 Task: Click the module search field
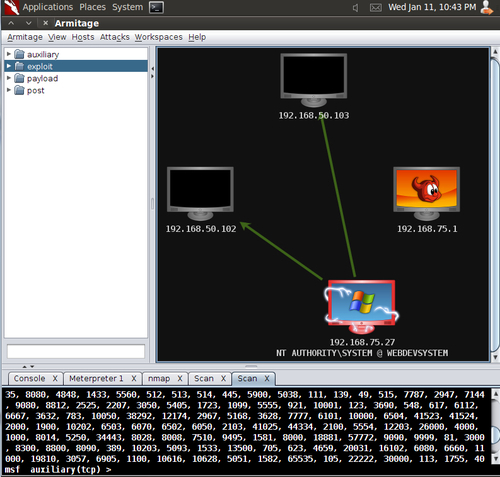click(x=76, y=351)
